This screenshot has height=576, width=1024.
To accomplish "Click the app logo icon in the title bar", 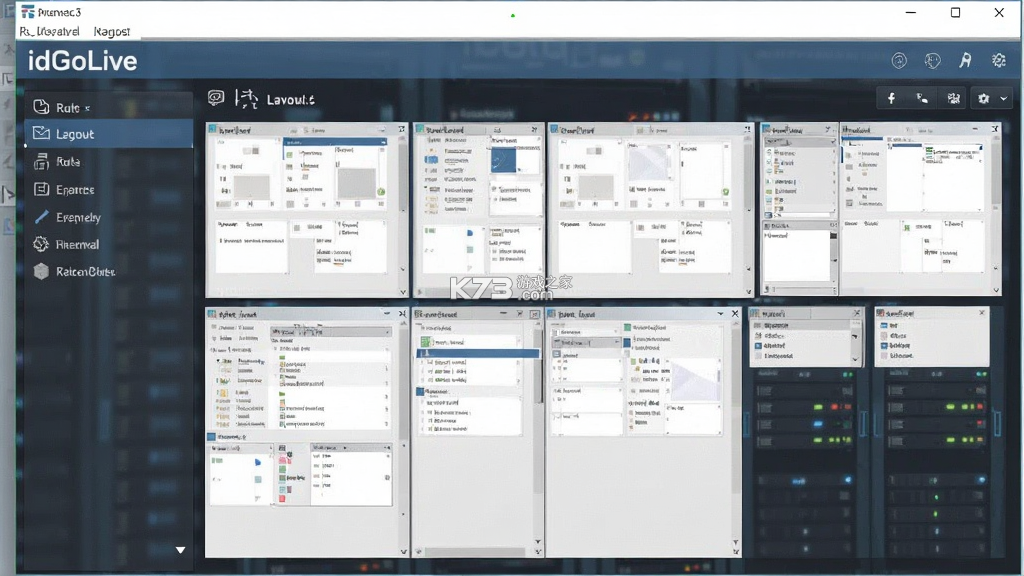I will 27,12.
